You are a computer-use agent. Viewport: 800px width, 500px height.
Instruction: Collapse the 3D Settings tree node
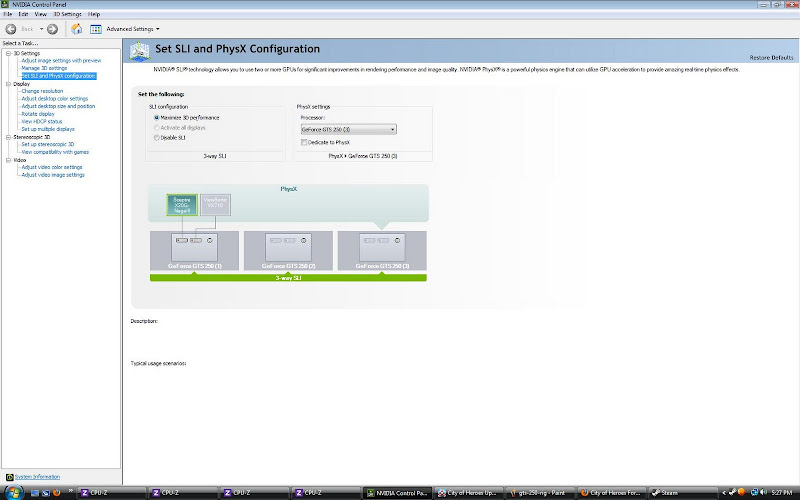point(8,53)
